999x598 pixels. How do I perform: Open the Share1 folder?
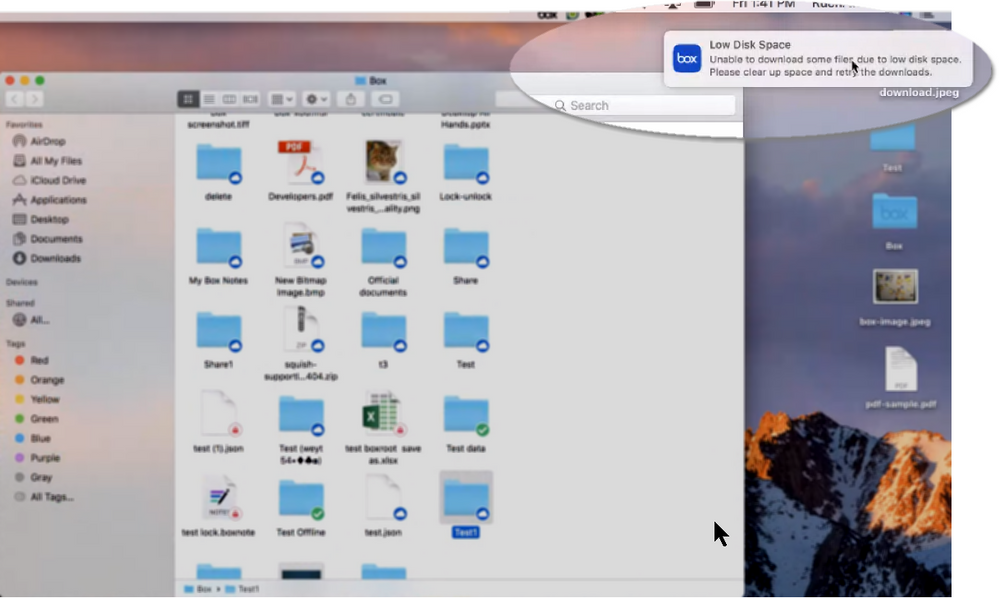219,332
